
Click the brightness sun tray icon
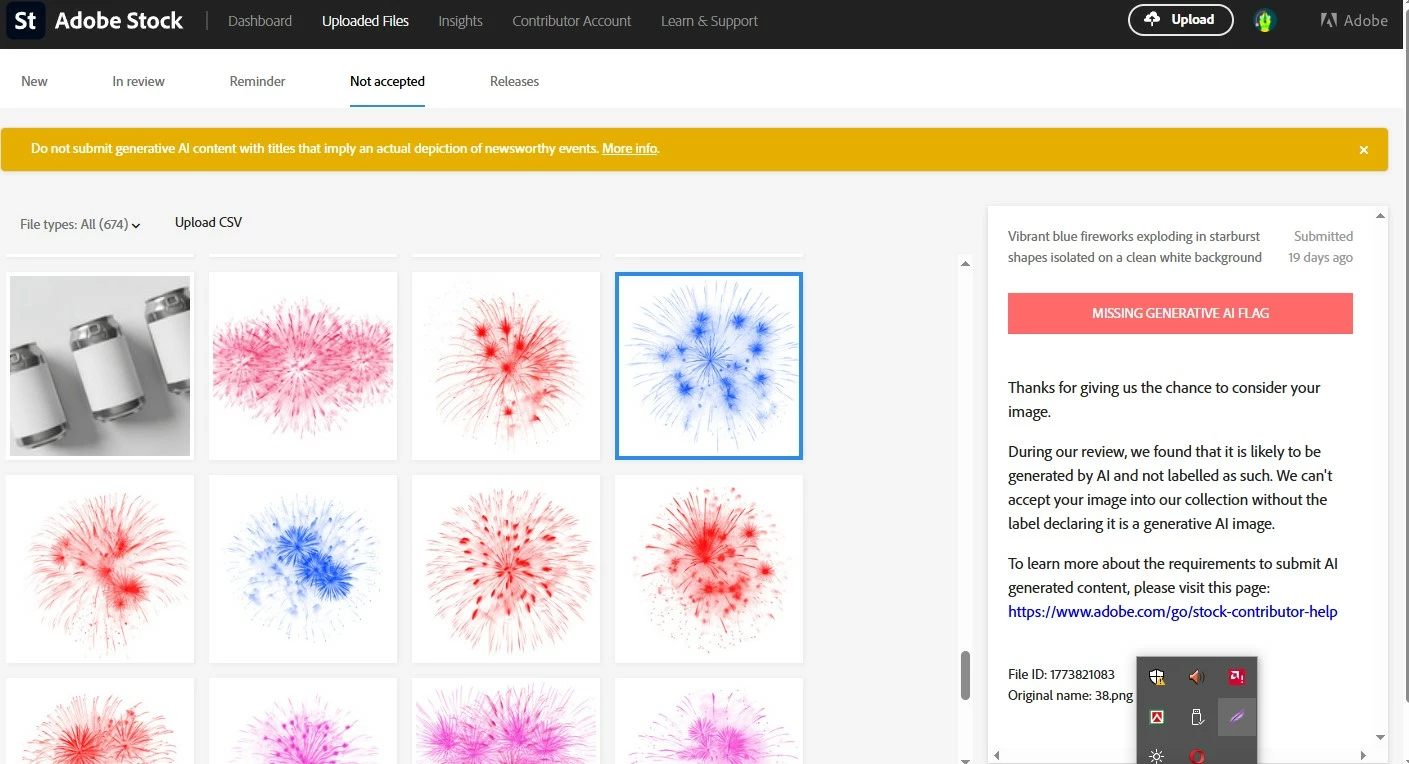(x=1157, y=755)
